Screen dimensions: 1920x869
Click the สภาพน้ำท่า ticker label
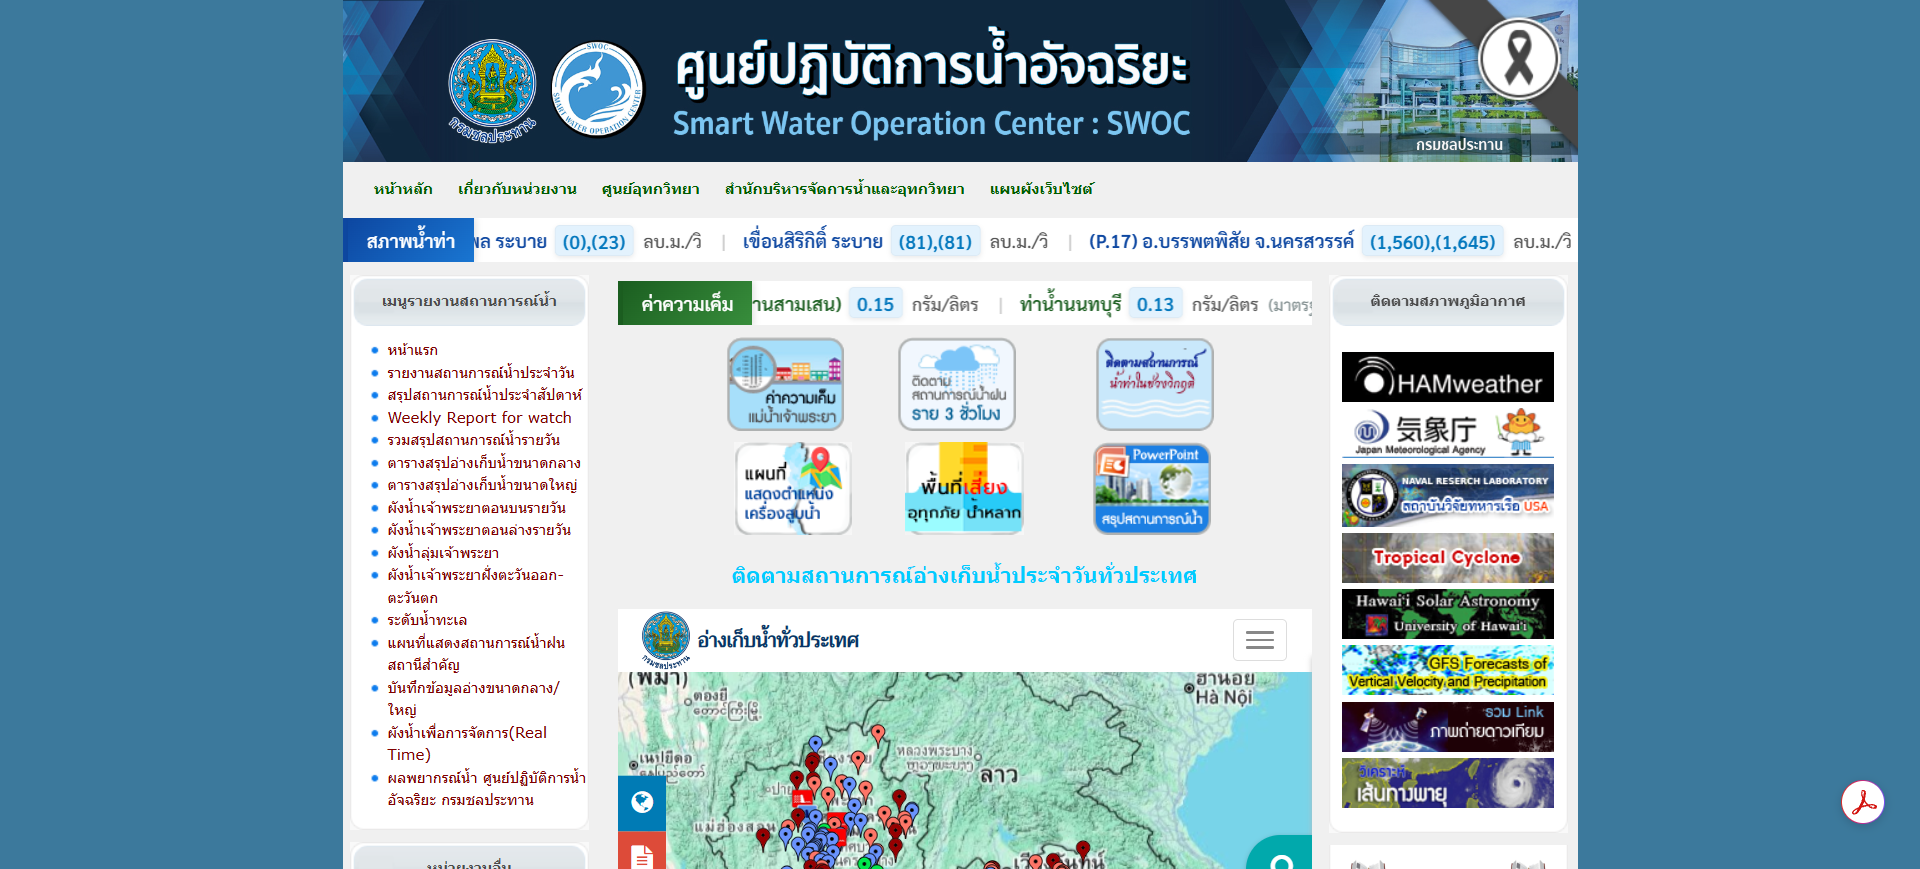click(409, 241)
